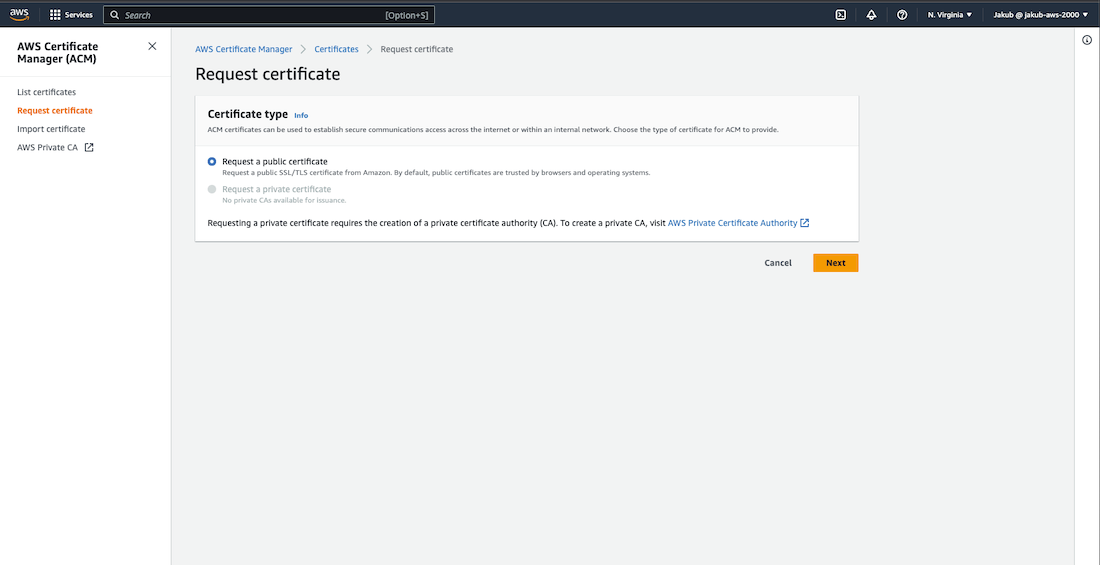The width and height of the screenshot is (1100, 565).
Task: Select Request a public certificate radio
Action: [x=212, y=161]
